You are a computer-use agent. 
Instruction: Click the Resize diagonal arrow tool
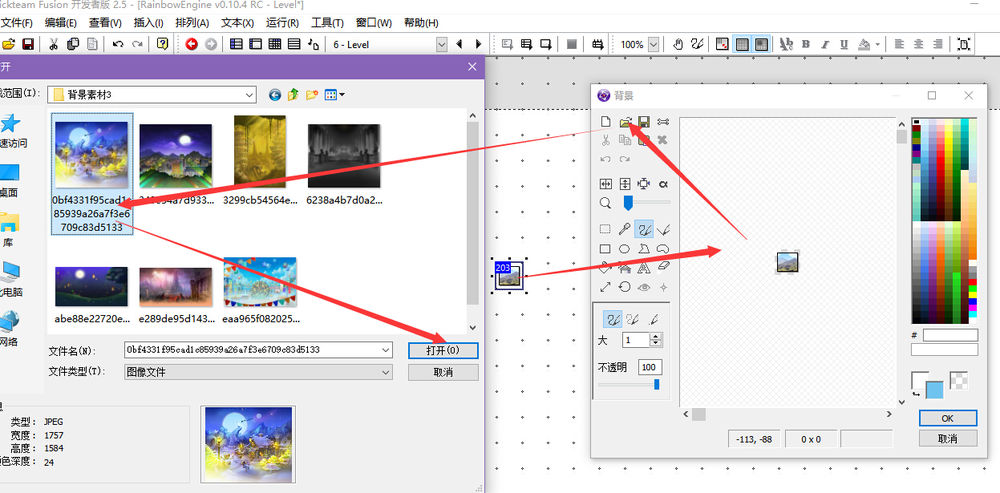coord(606,287)
